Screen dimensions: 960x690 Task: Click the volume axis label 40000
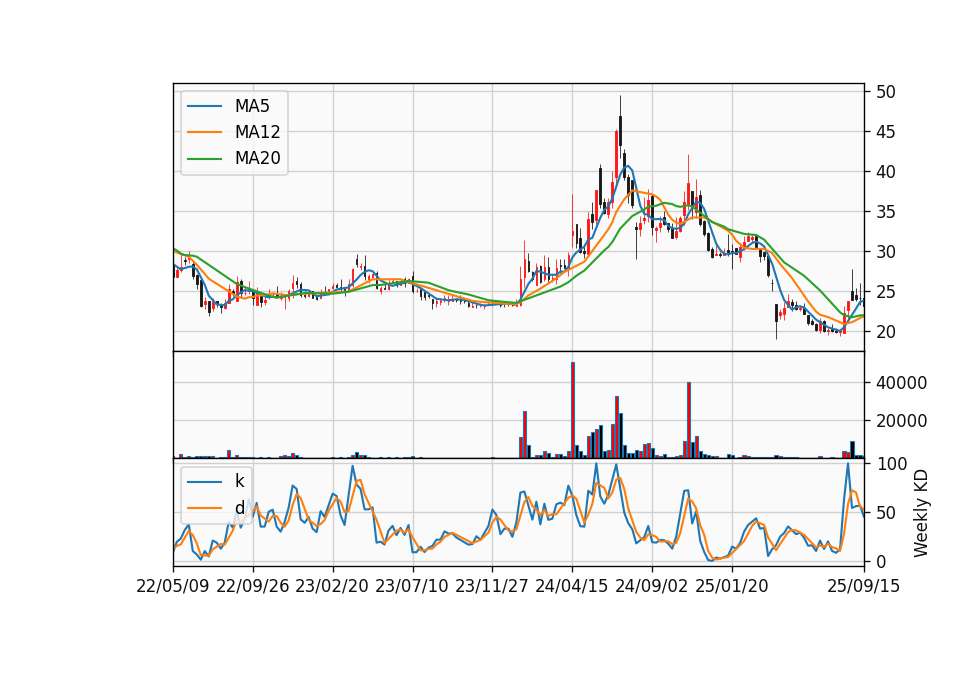[x=901, y=383]
